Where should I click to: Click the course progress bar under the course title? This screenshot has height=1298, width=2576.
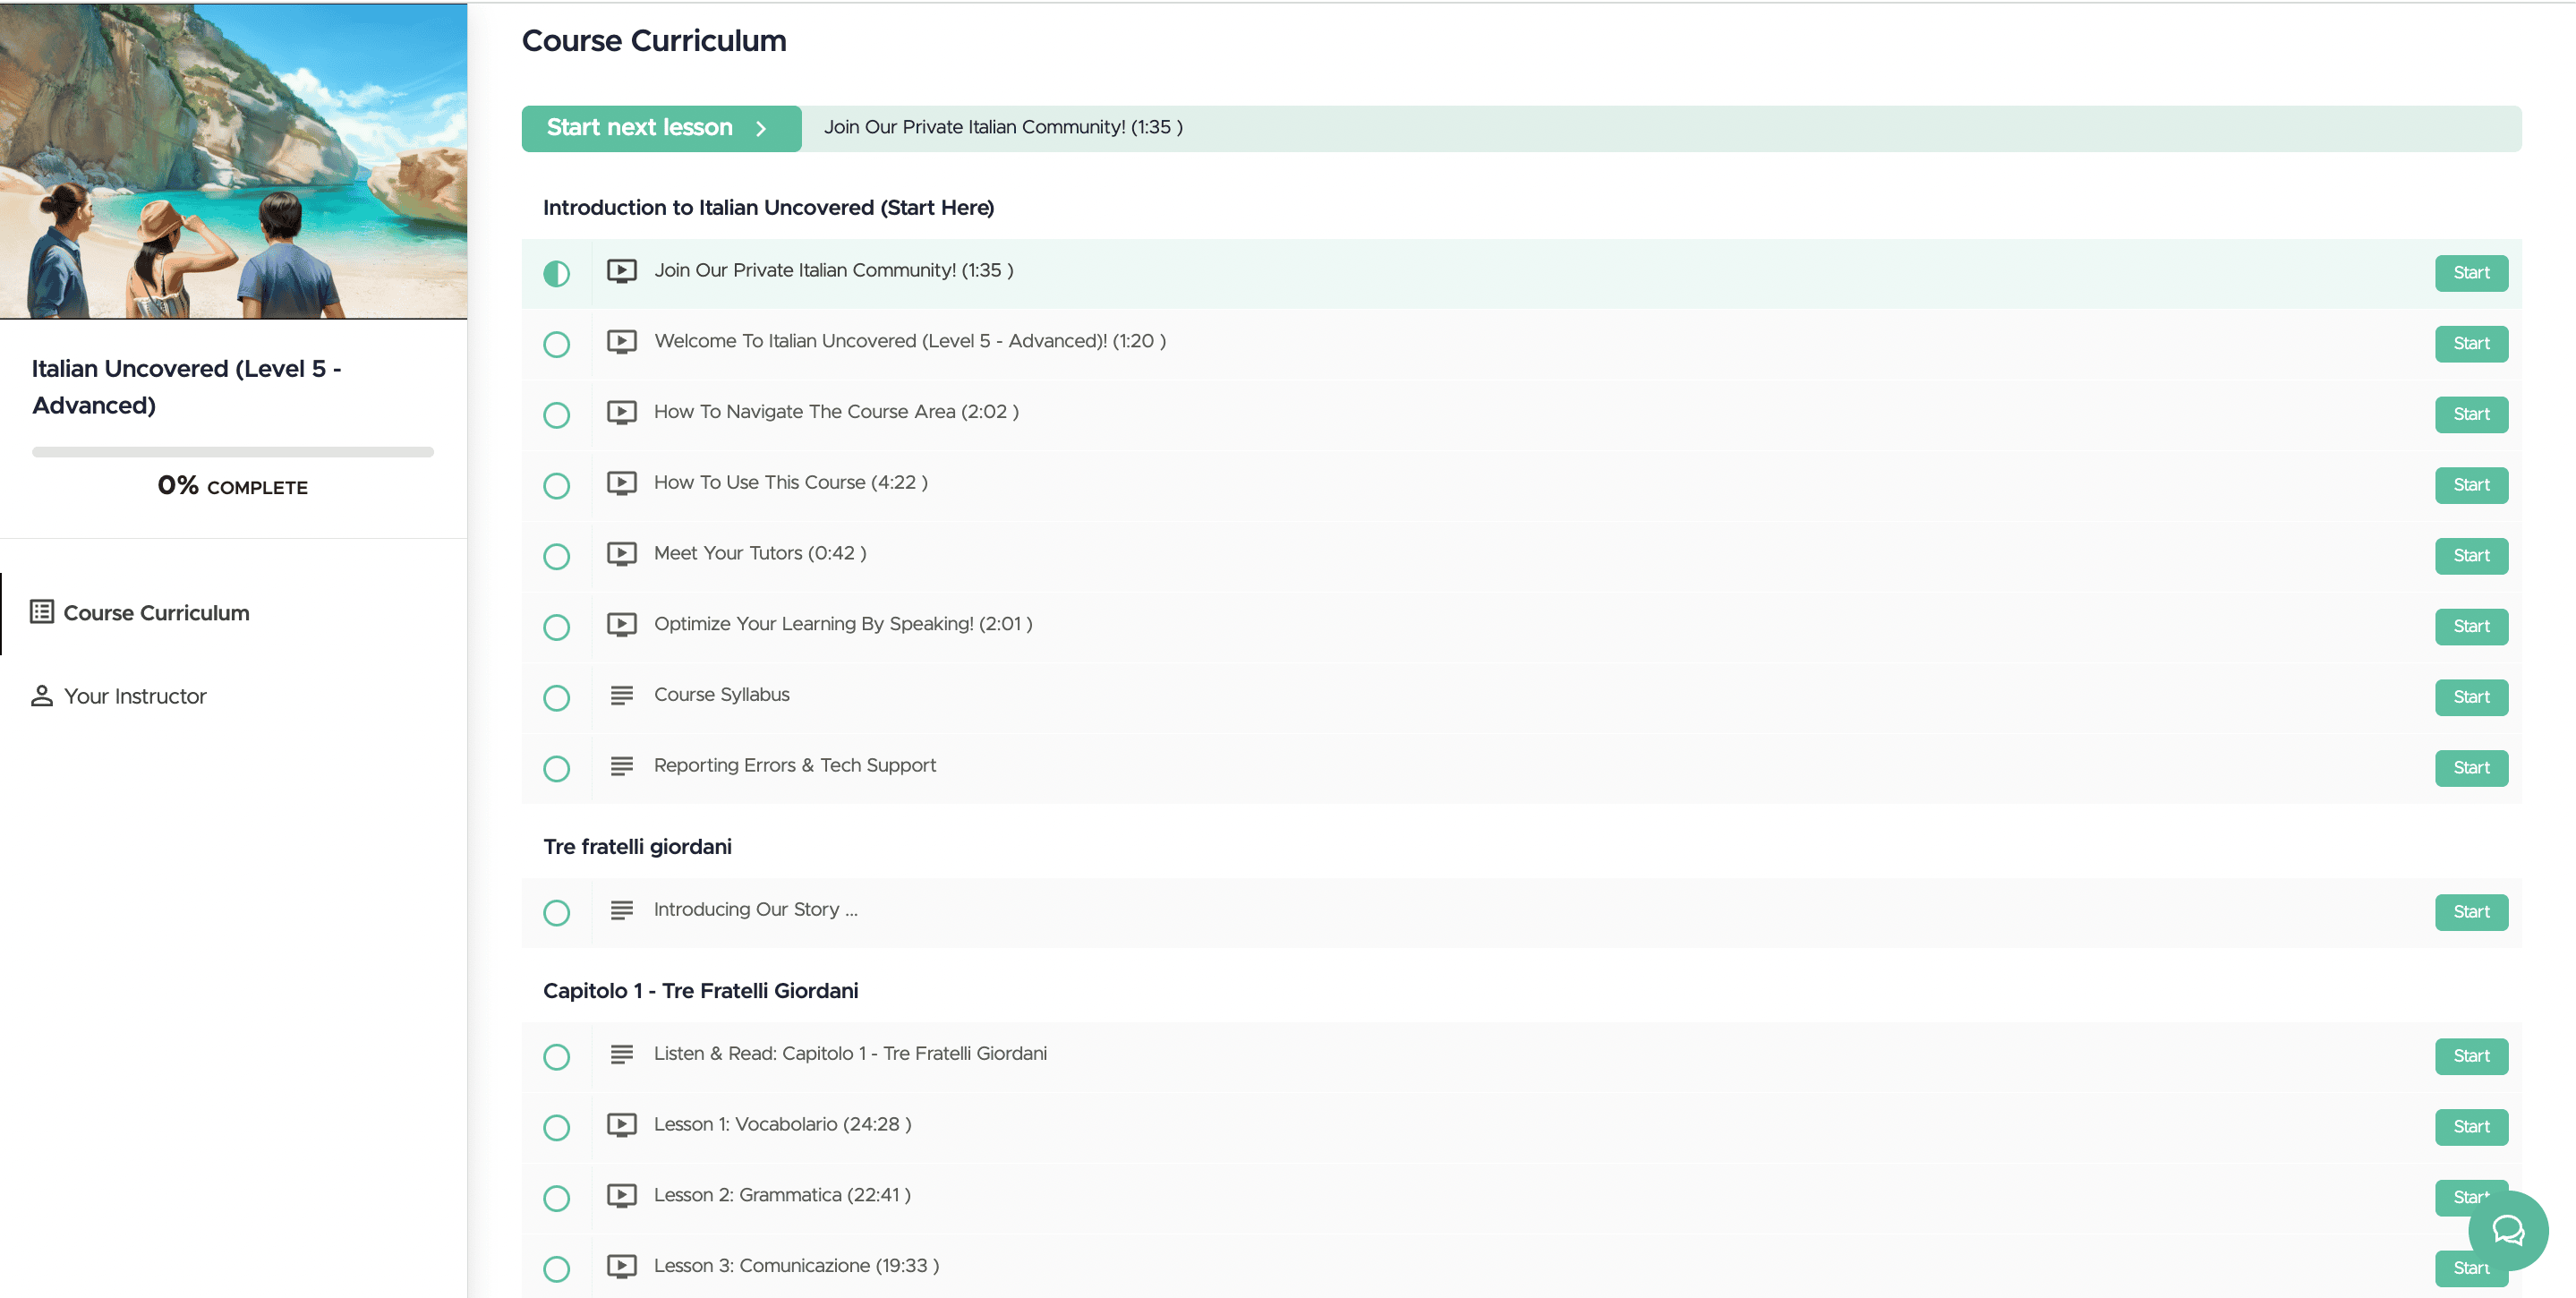pyautogui.click(x=233, y=452)
